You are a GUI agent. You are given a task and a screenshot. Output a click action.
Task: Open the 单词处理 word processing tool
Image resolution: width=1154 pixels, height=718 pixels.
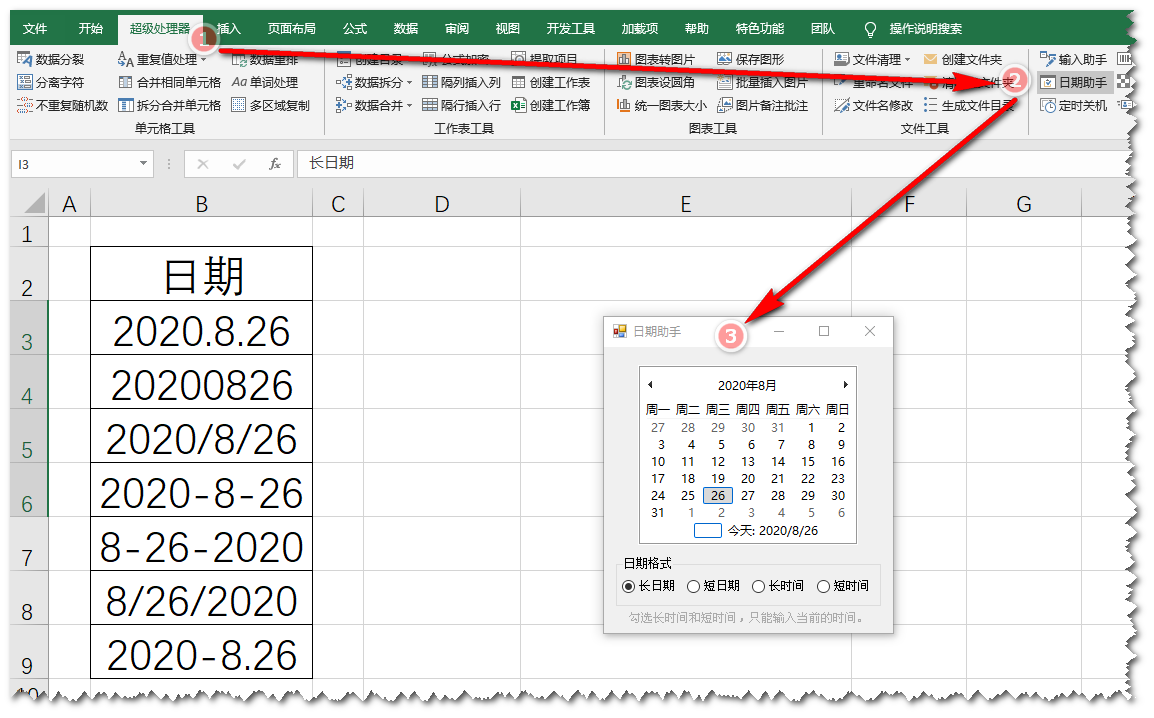[265, 82]
